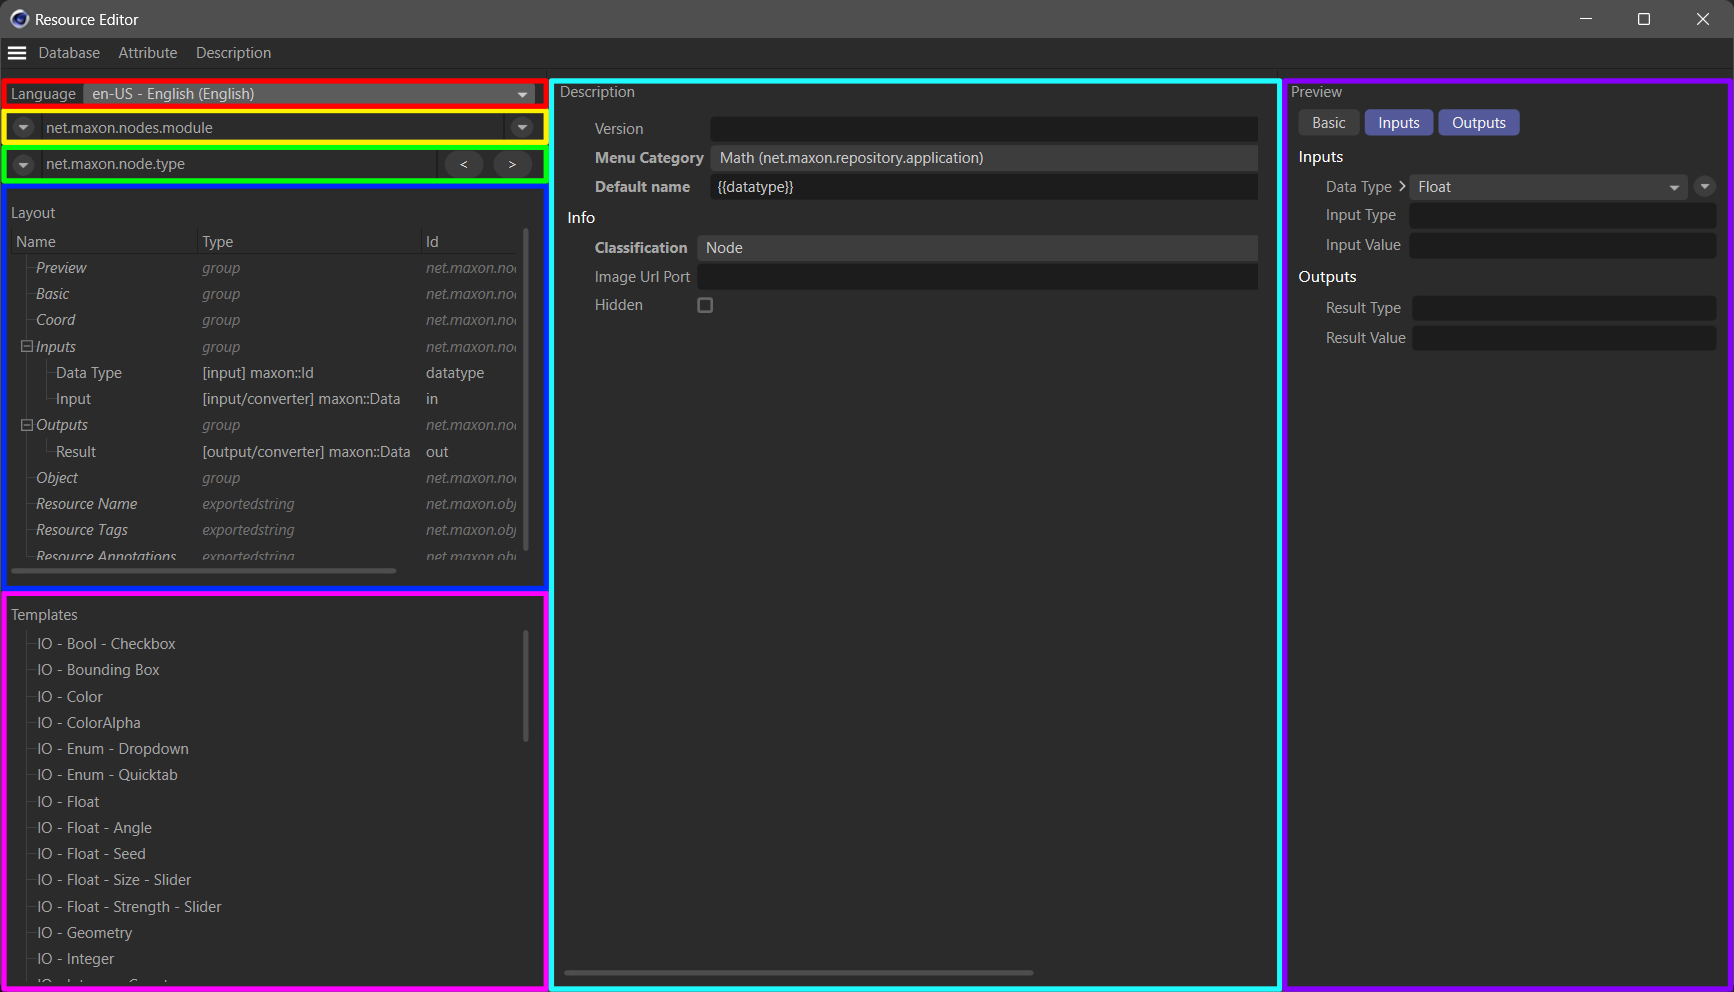Viewport: 1734px width, 992px height.
Task: Go to previous node with < button
Action: (x=463, y=164)
